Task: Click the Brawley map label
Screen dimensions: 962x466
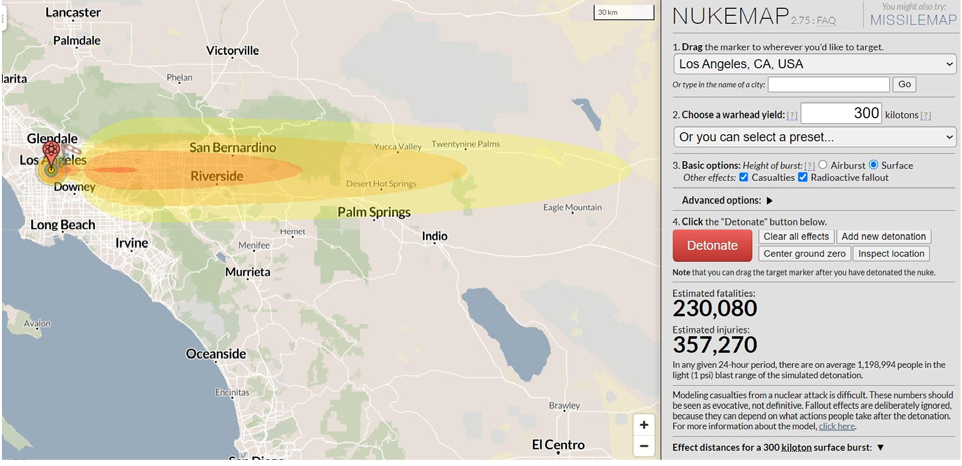Action: [564, 406]
